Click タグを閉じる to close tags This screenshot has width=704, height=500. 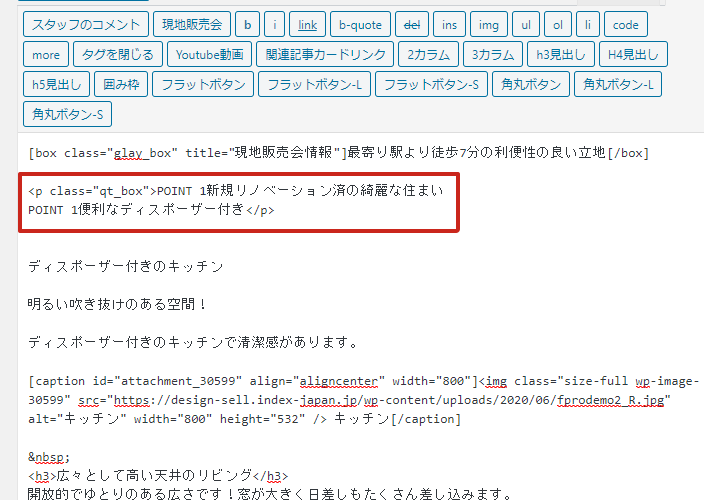coord(117,54)
